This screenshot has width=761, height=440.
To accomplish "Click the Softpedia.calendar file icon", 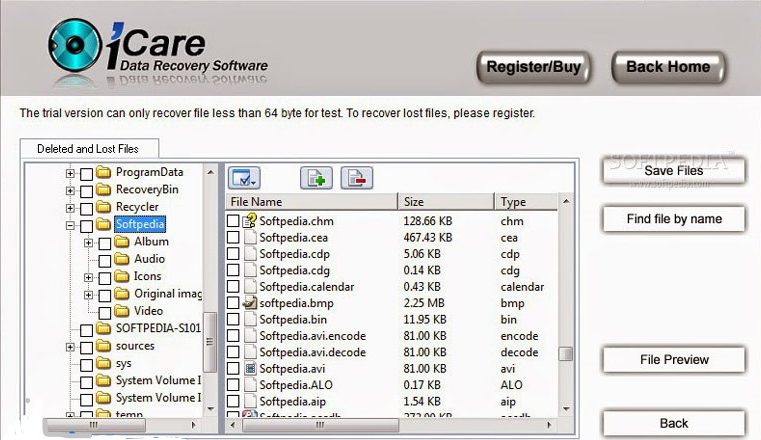I will [x=249, y=287].
